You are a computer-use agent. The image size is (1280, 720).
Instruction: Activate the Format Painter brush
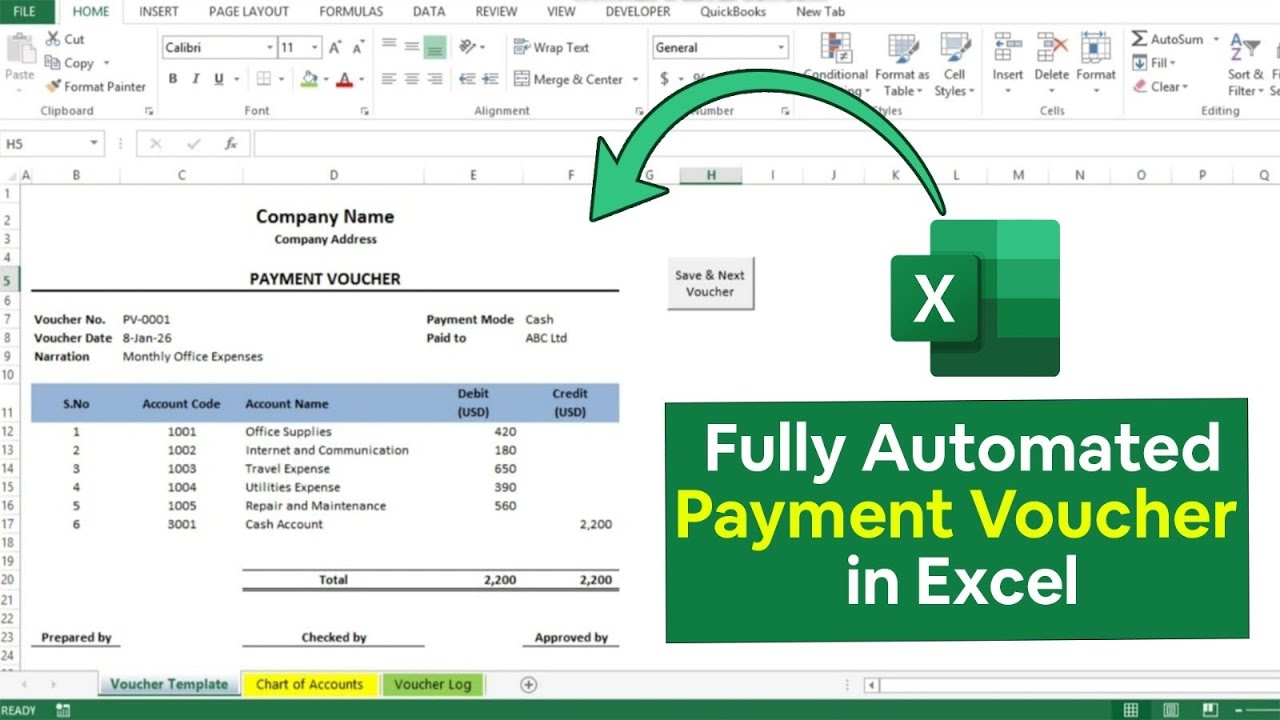pos(53,87)
